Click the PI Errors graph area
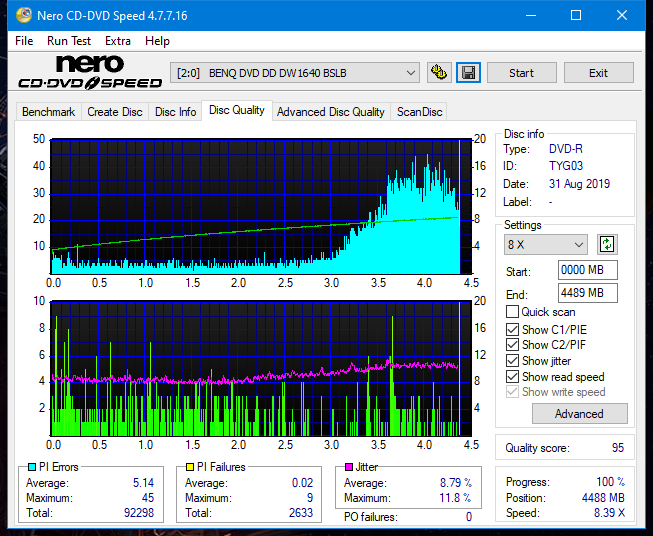Image resolution: width=653 pixels, height=536 pixels. (x=261, y=207)
